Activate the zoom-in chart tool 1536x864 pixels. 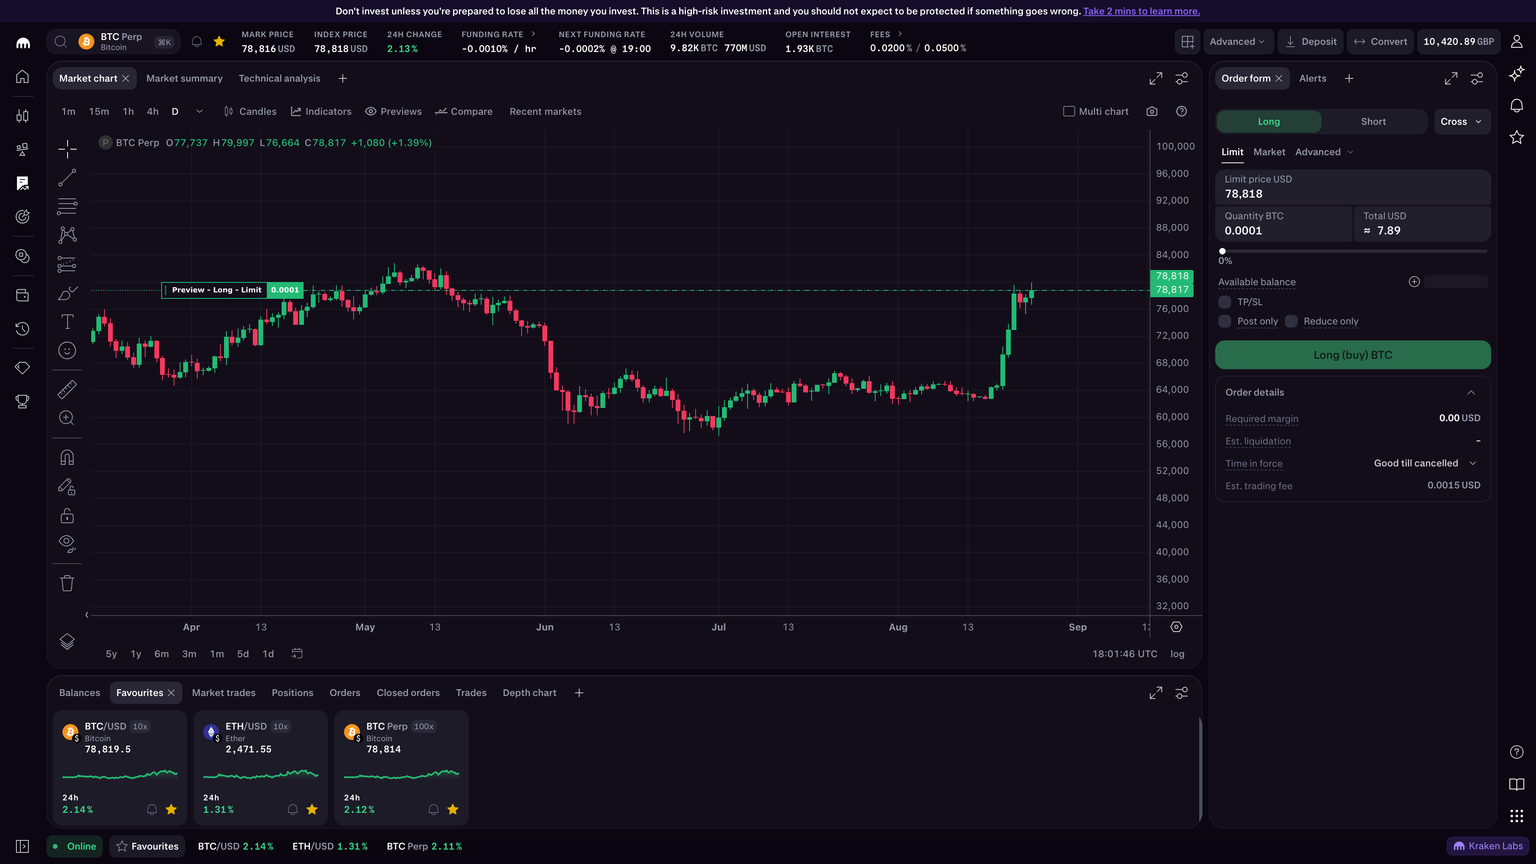pyautogui.click(x=67, y=418)
